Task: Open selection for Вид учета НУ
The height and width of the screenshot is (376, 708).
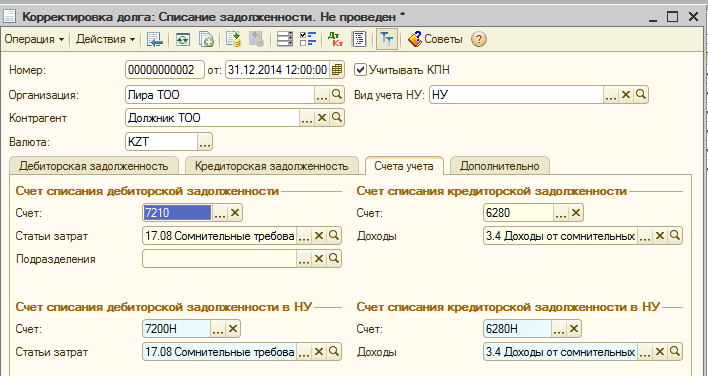Action: tap(610, 95)
